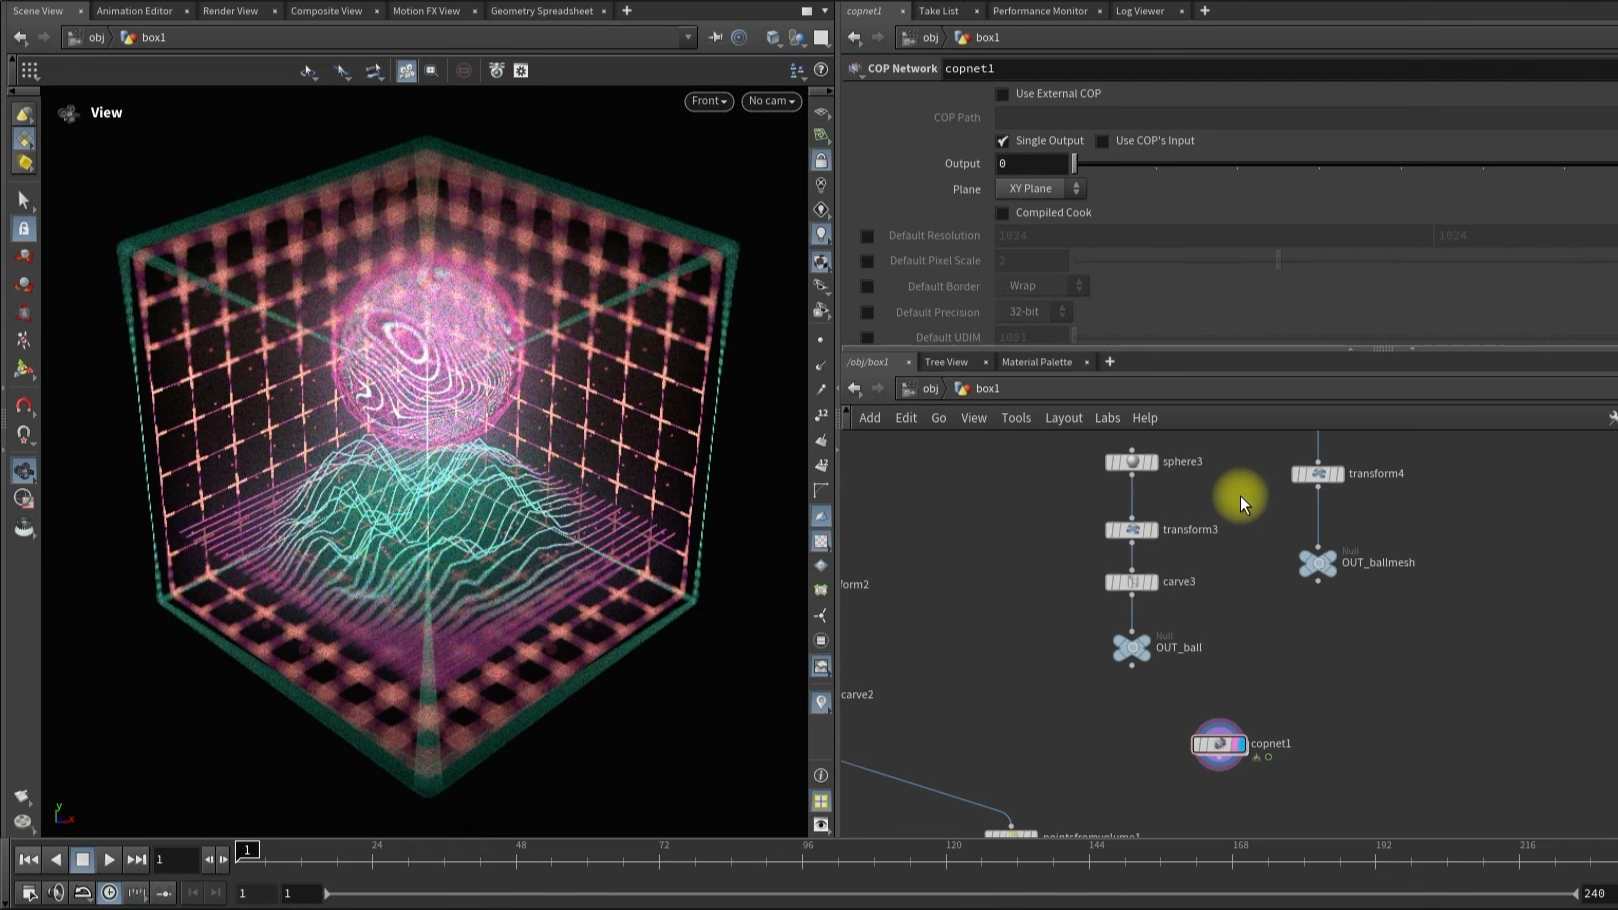Image resolution: width=1618 pixels, height=910 pixels.
Task: Select the OUT_ball null node
Action: click(x=1131, y=648)
